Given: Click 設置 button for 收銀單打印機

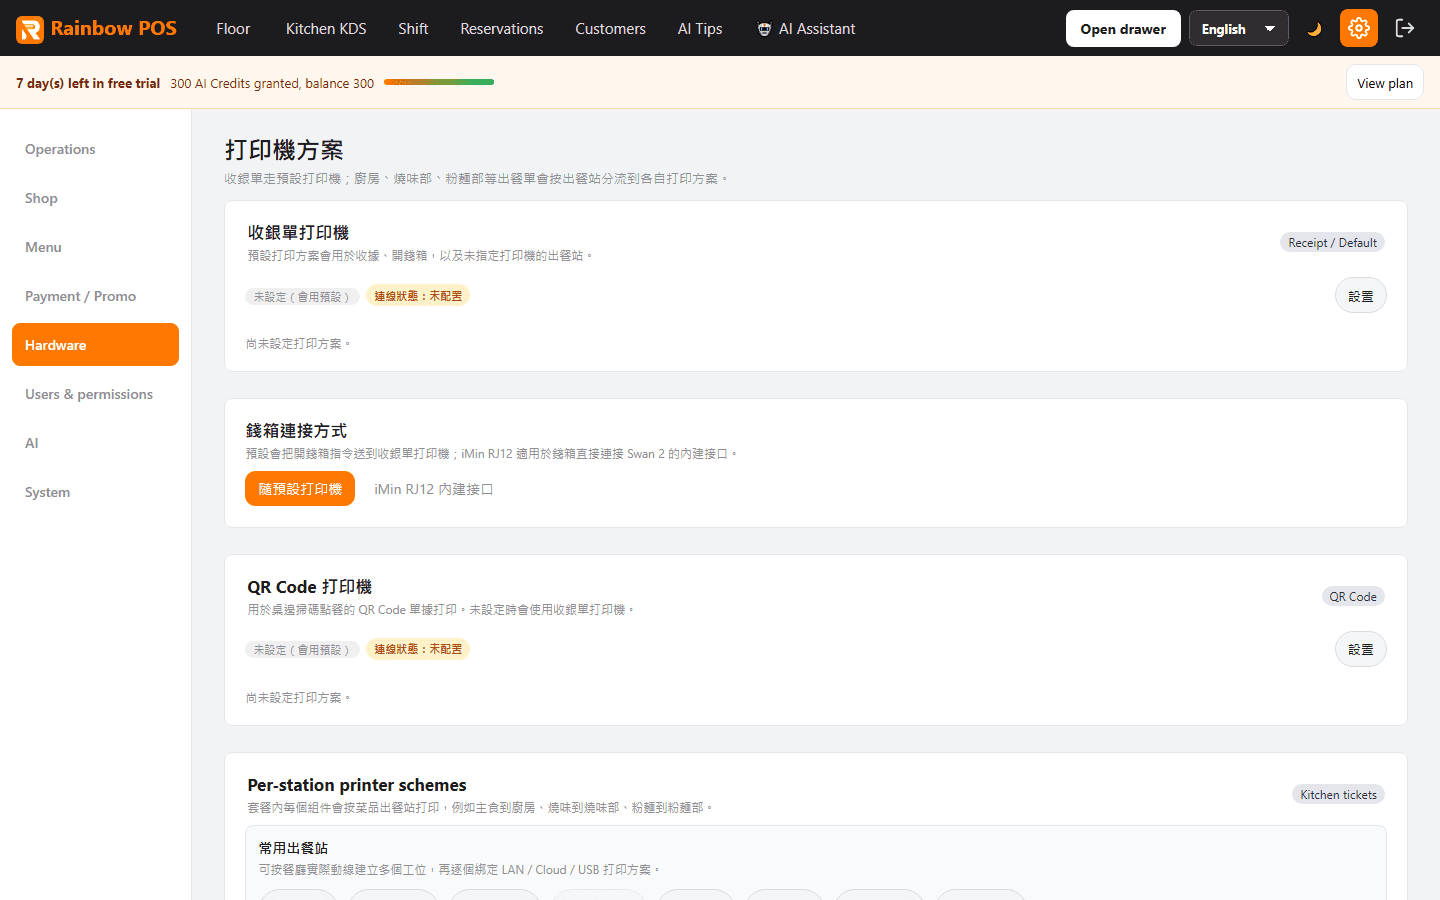Looking at the screenshot, I should (1360, 296).
